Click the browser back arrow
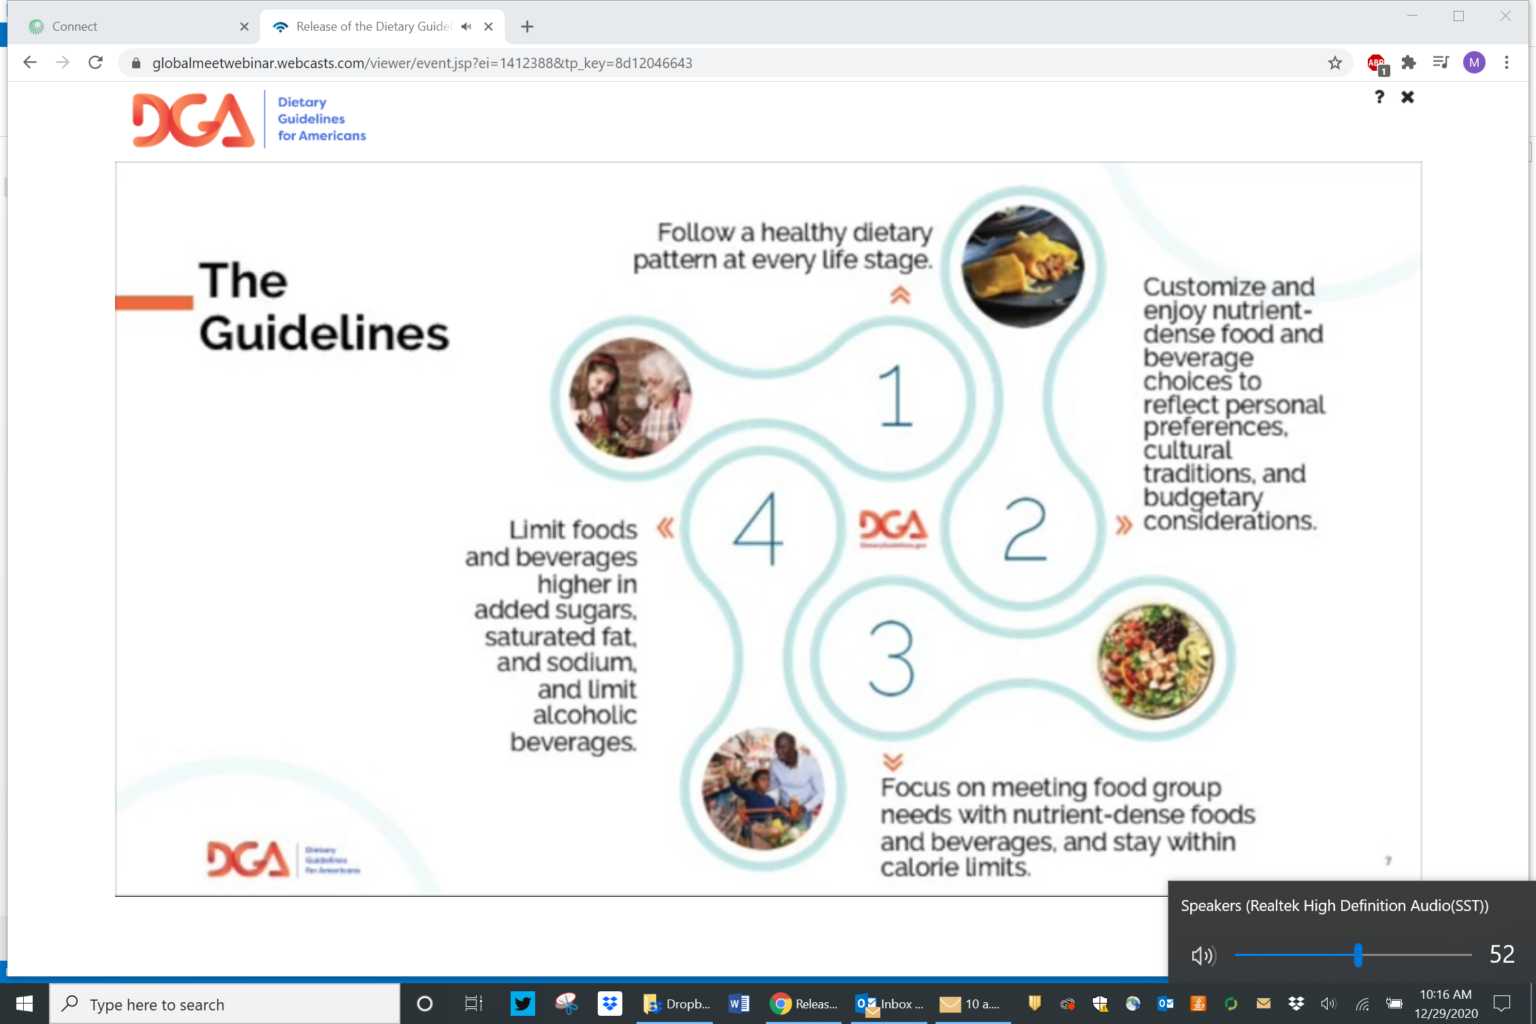 (29, 62)
